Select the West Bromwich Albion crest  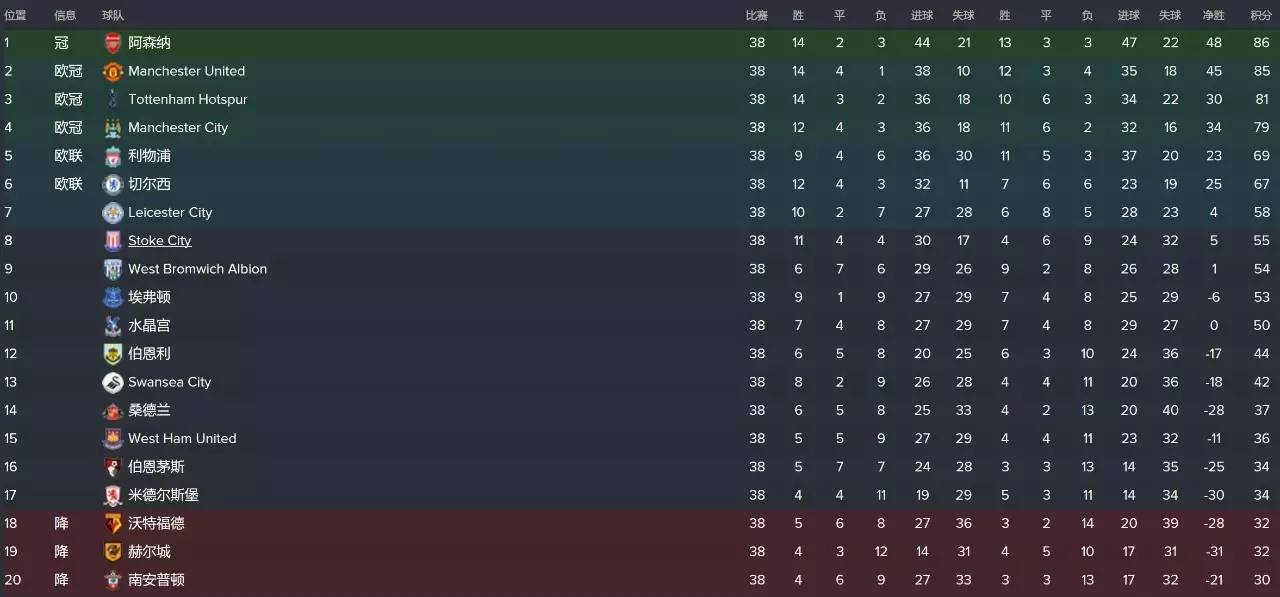pyautogui.click(x=113, y=269)
